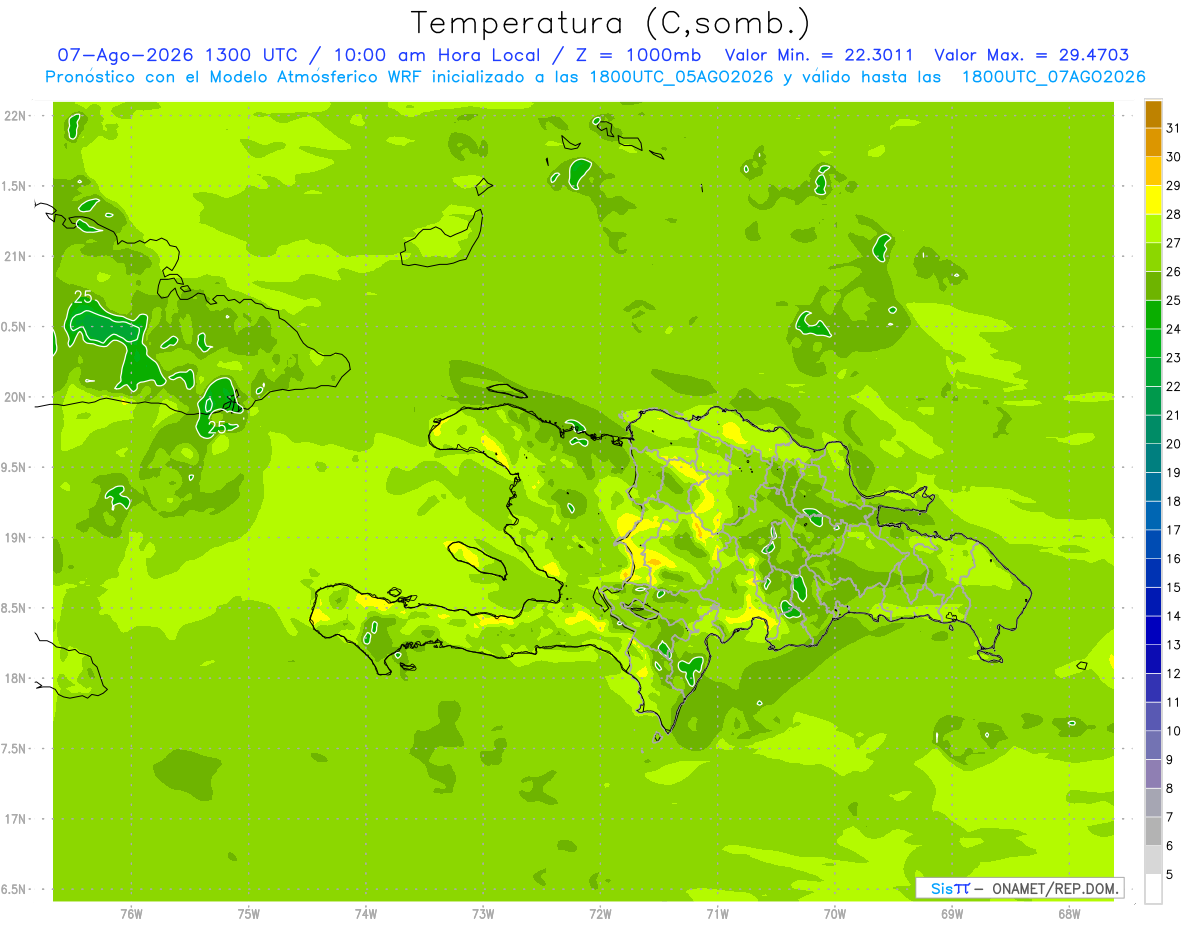Viewport: 1200px width, 927px height.
Task: Click the '76W' longitude axis label
Action: pyautogui.click(x=131, y=914)
